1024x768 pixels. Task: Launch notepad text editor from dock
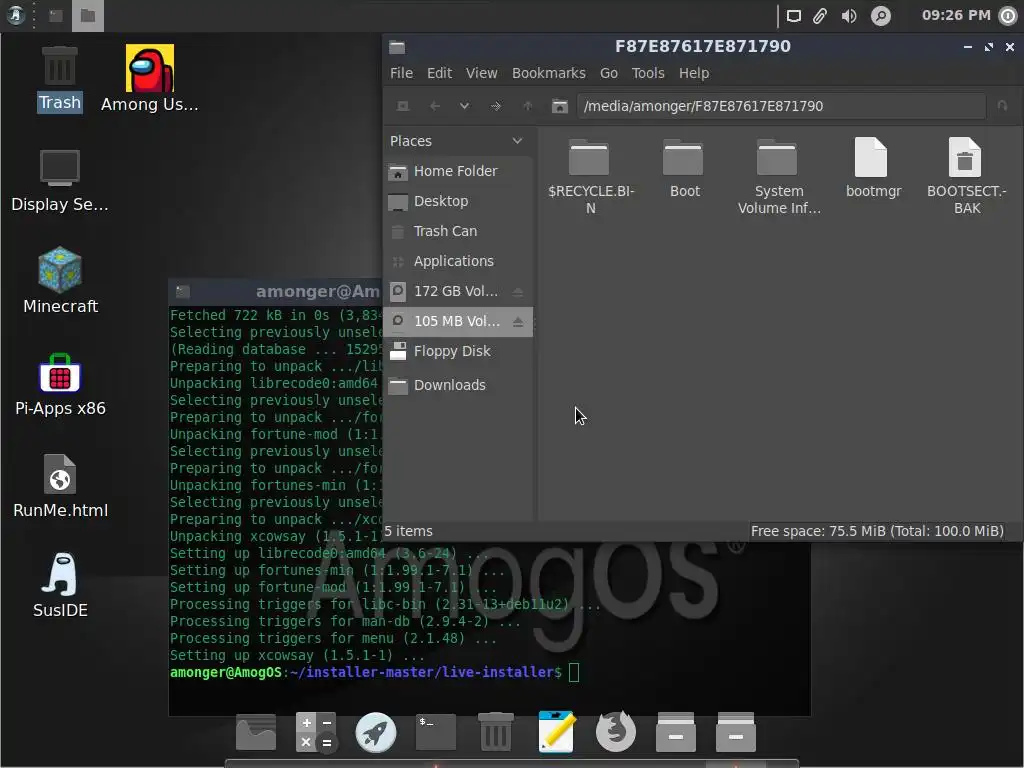pyautogui.click(x=556, y=732)
